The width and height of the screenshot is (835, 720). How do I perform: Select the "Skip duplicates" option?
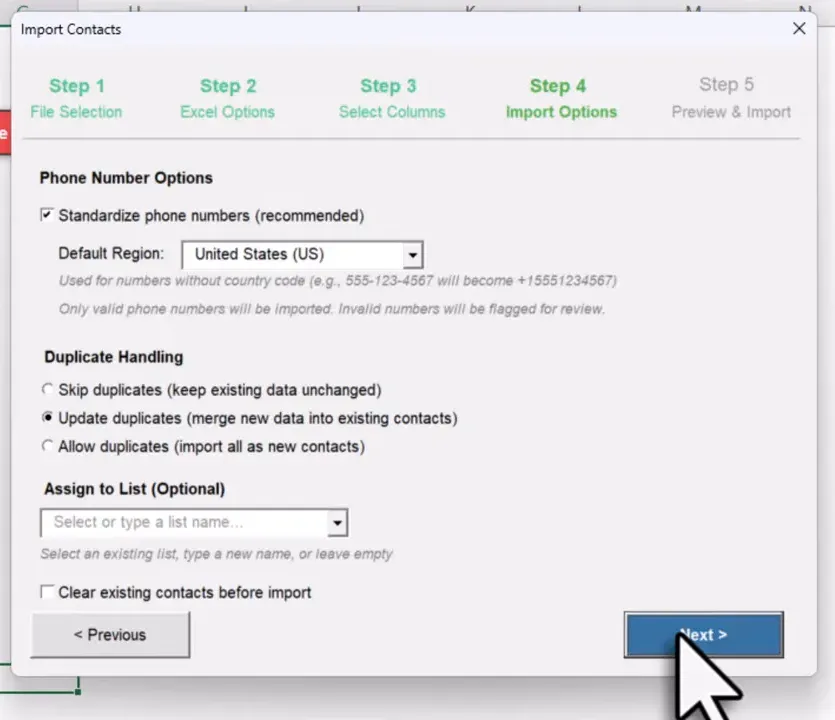(x=47, y=389)
